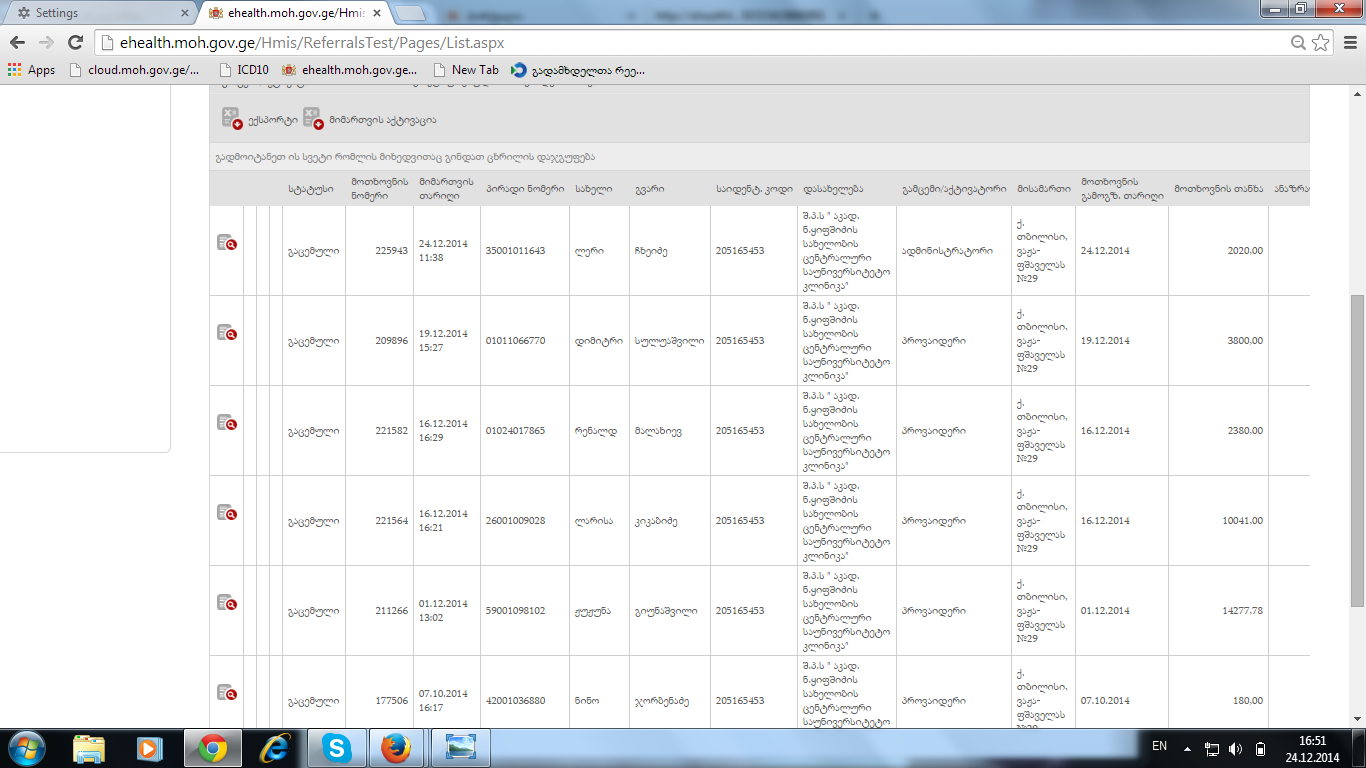Open the cloud.moh.gov.ge bookmark
The width and height of the screenshot is (1366, 768).
[x=134, y=70]
